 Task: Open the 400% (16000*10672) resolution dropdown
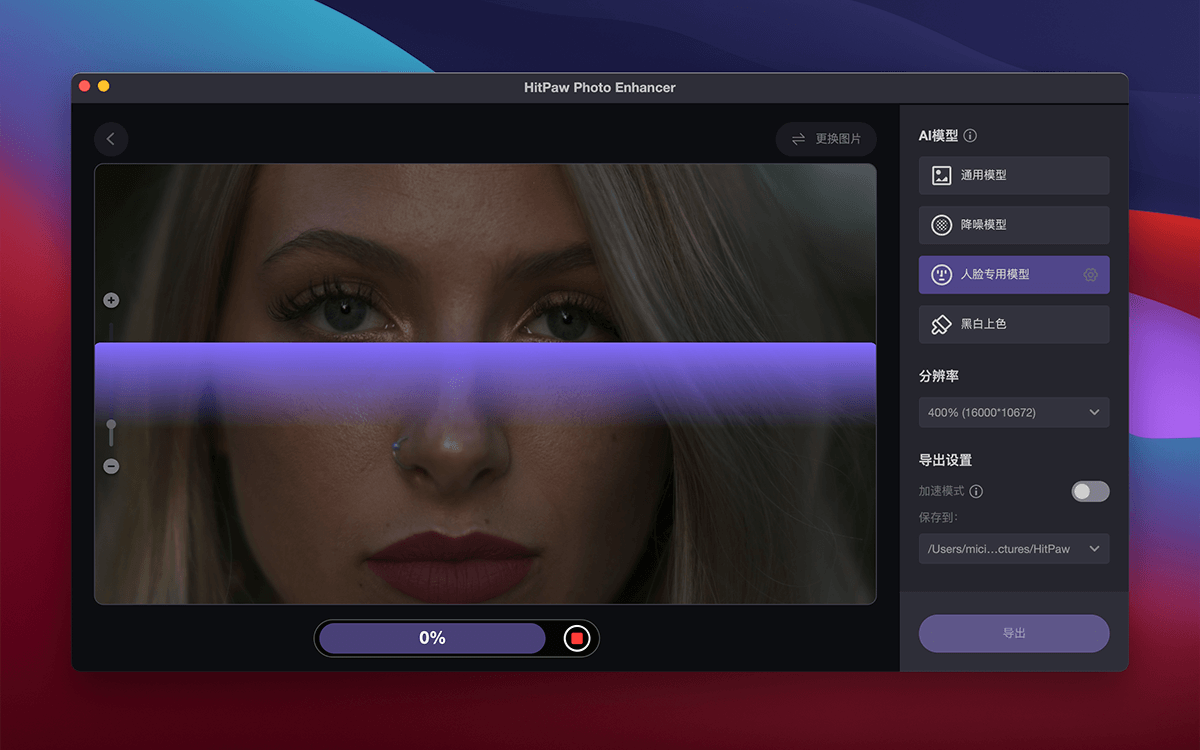[1014, 412]
